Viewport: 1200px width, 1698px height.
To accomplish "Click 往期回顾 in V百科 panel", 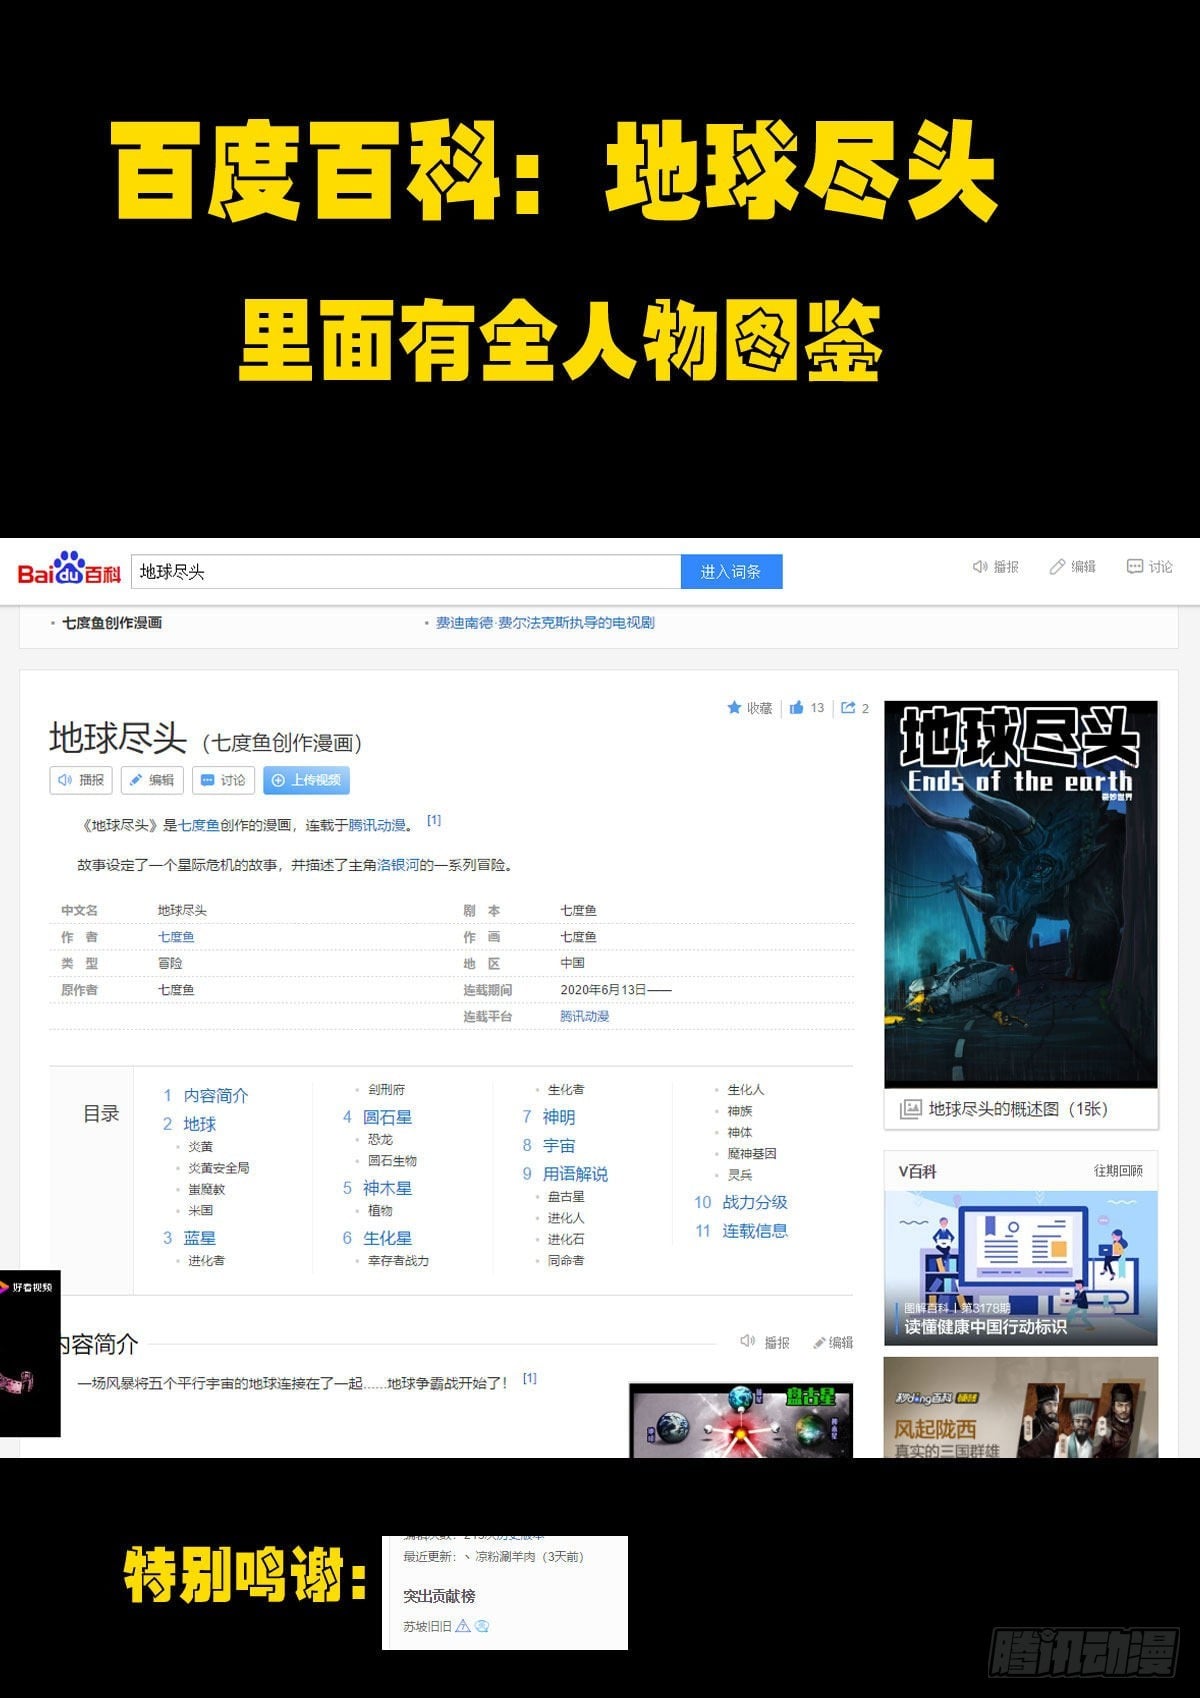I will click(x=1117, y=1171).
